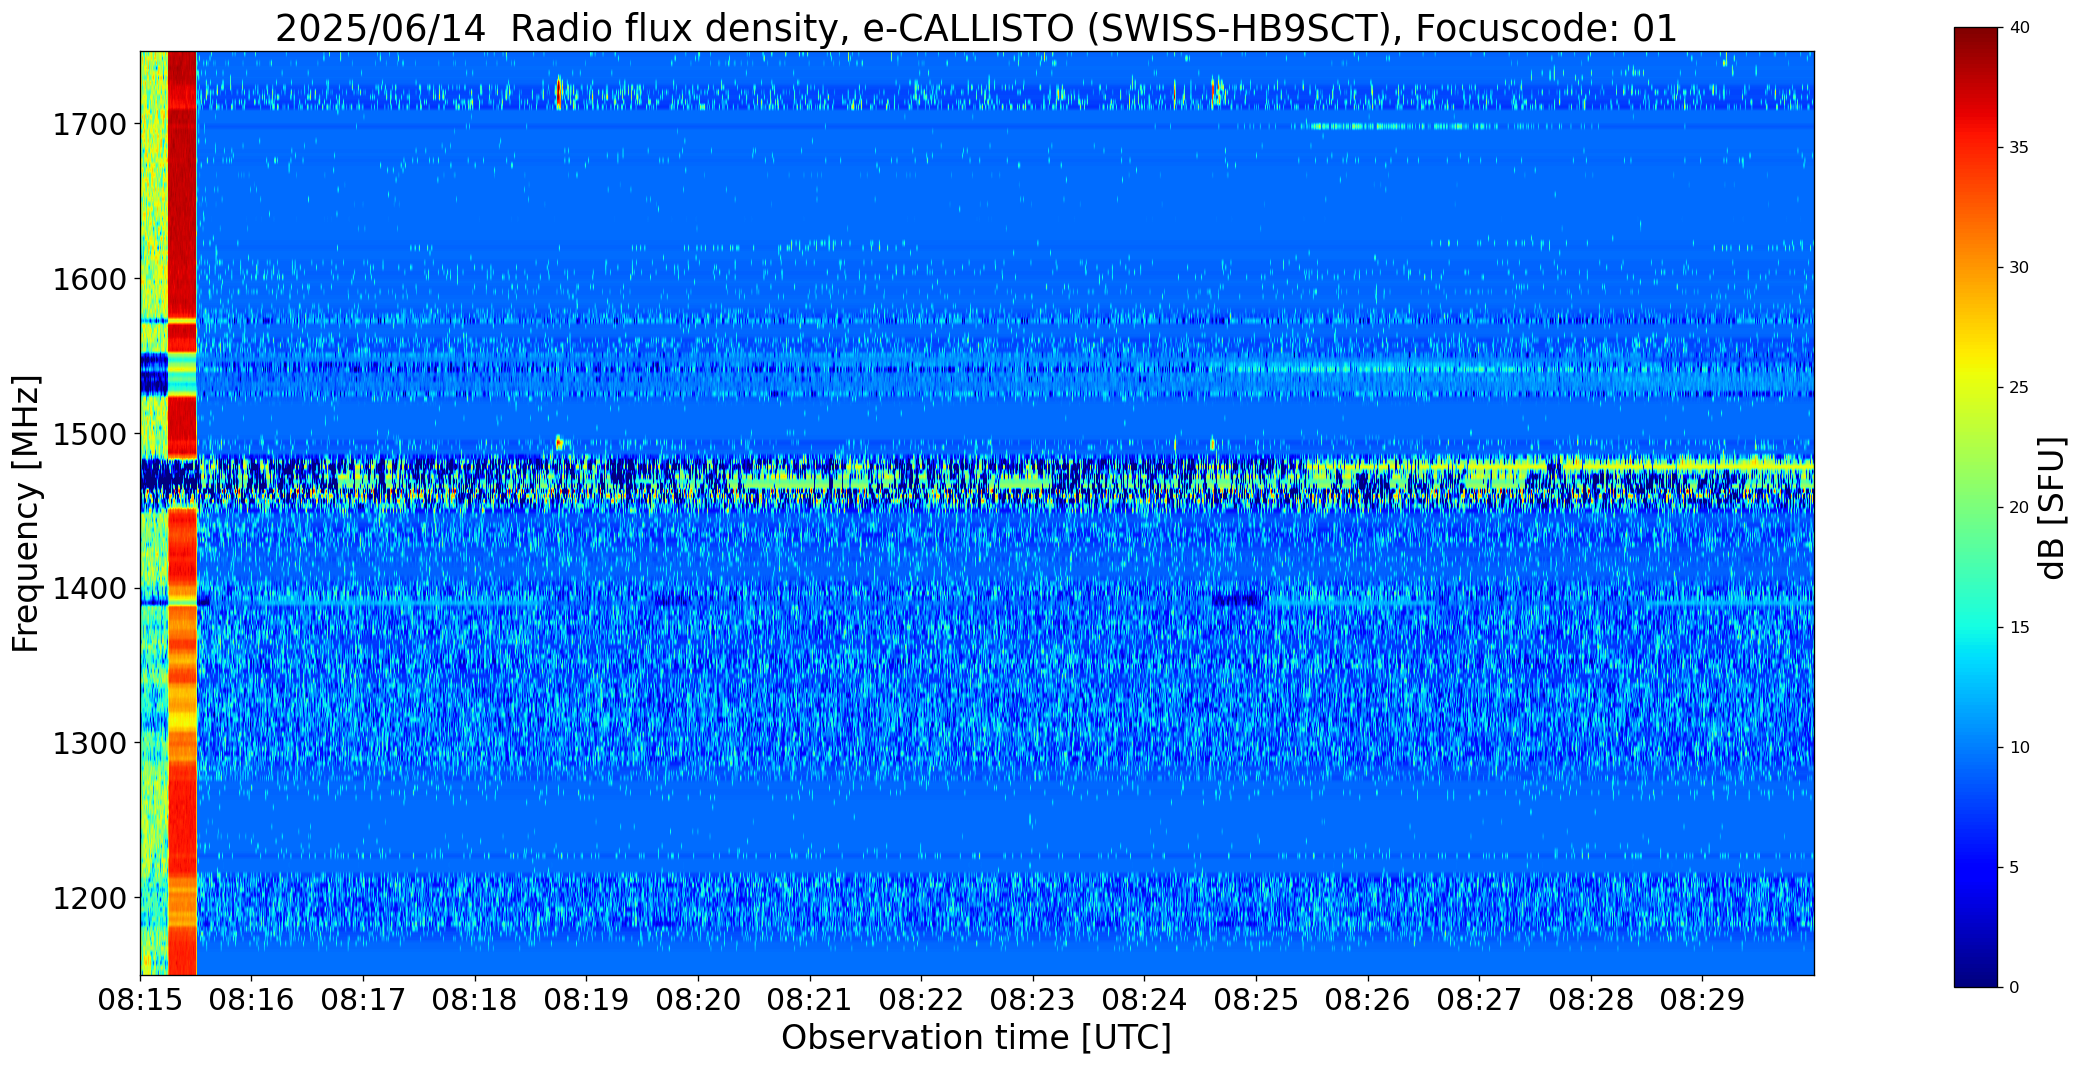This screenshot has width=2082, height=1067.
Task: Click the 08:22 time tick label
Action: pyautogui.click(x=921, y=1000)
